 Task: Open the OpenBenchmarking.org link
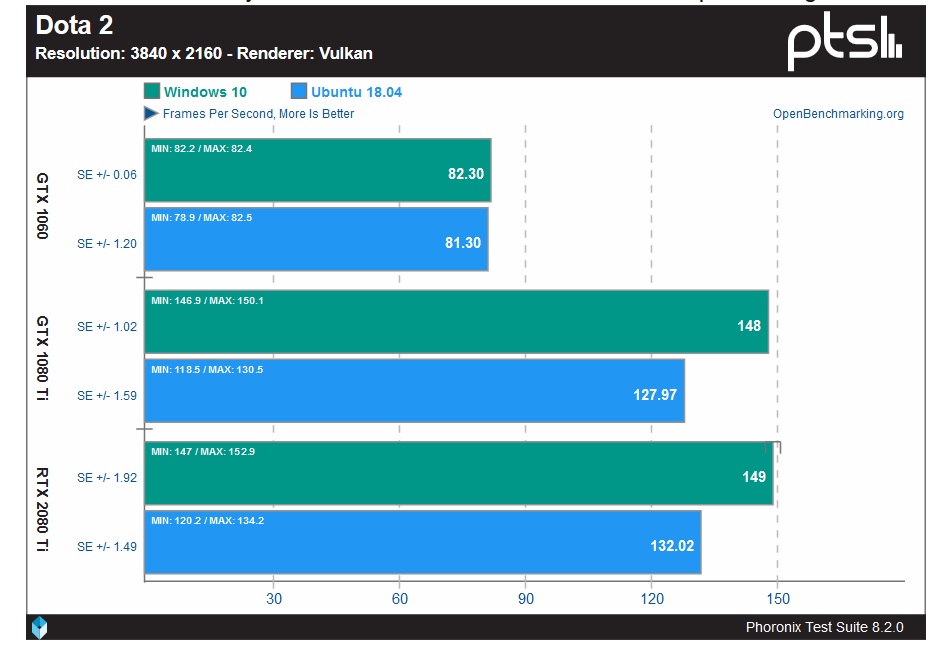[838, 114]
